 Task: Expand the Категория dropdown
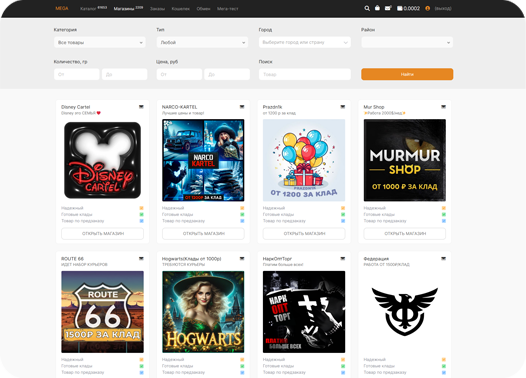click(100, 43)
